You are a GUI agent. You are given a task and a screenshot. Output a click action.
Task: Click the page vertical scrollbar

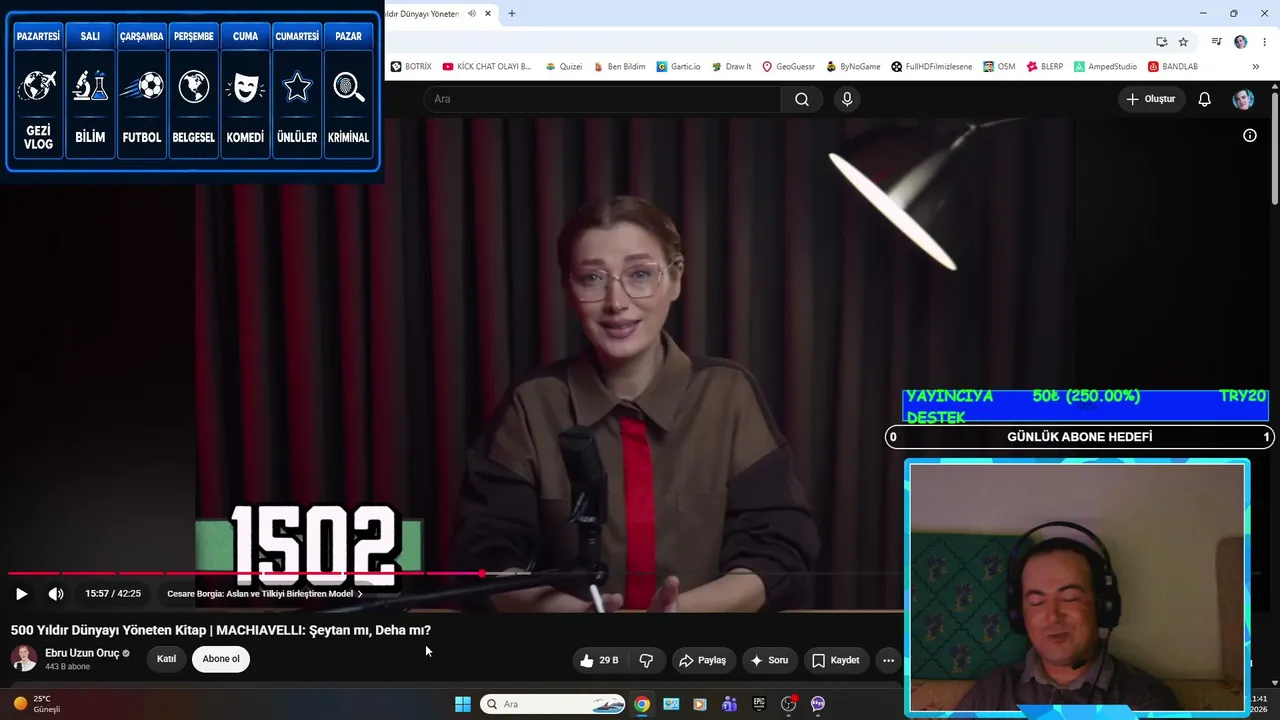pyautogui.click(x=1275, y=147)
